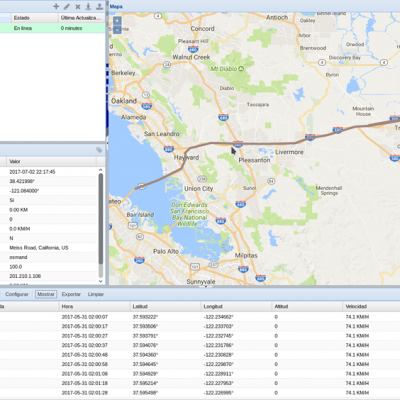The image size is (400, 400).
Task: Sort by Última Actualiza... column header
Action: tap(82, 18)
